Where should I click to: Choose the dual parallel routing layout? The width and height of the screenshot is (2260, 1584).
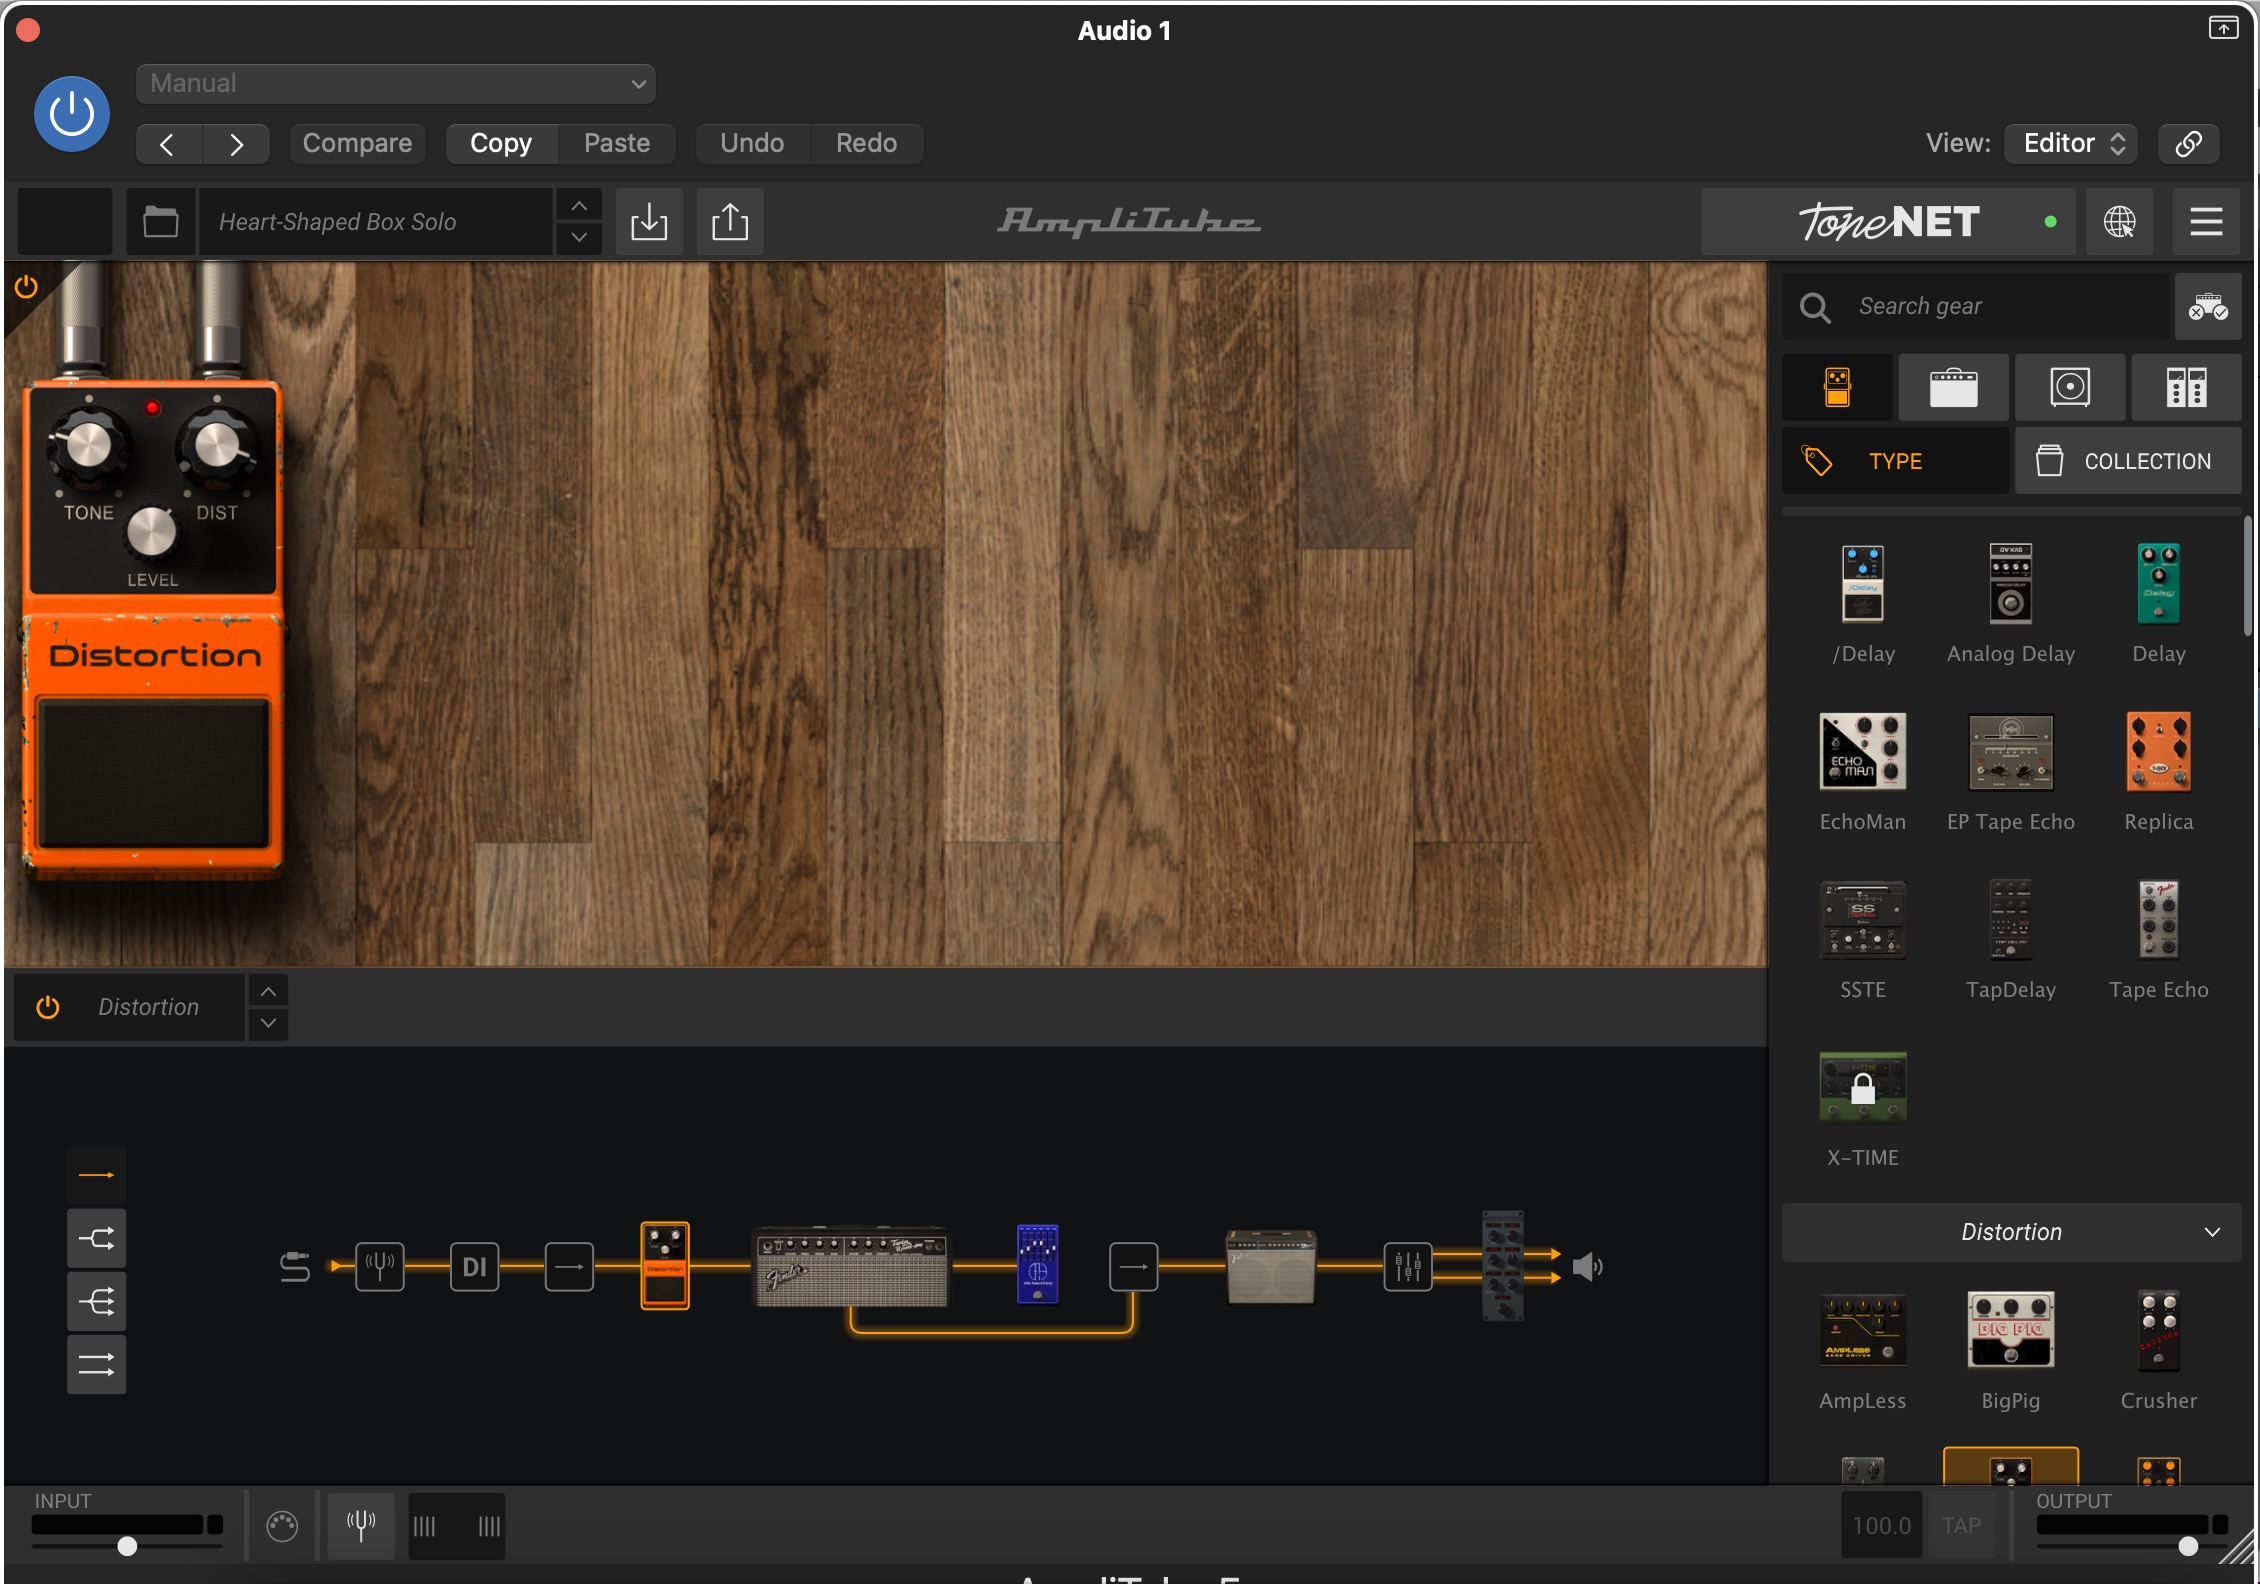click(96, 1364)
